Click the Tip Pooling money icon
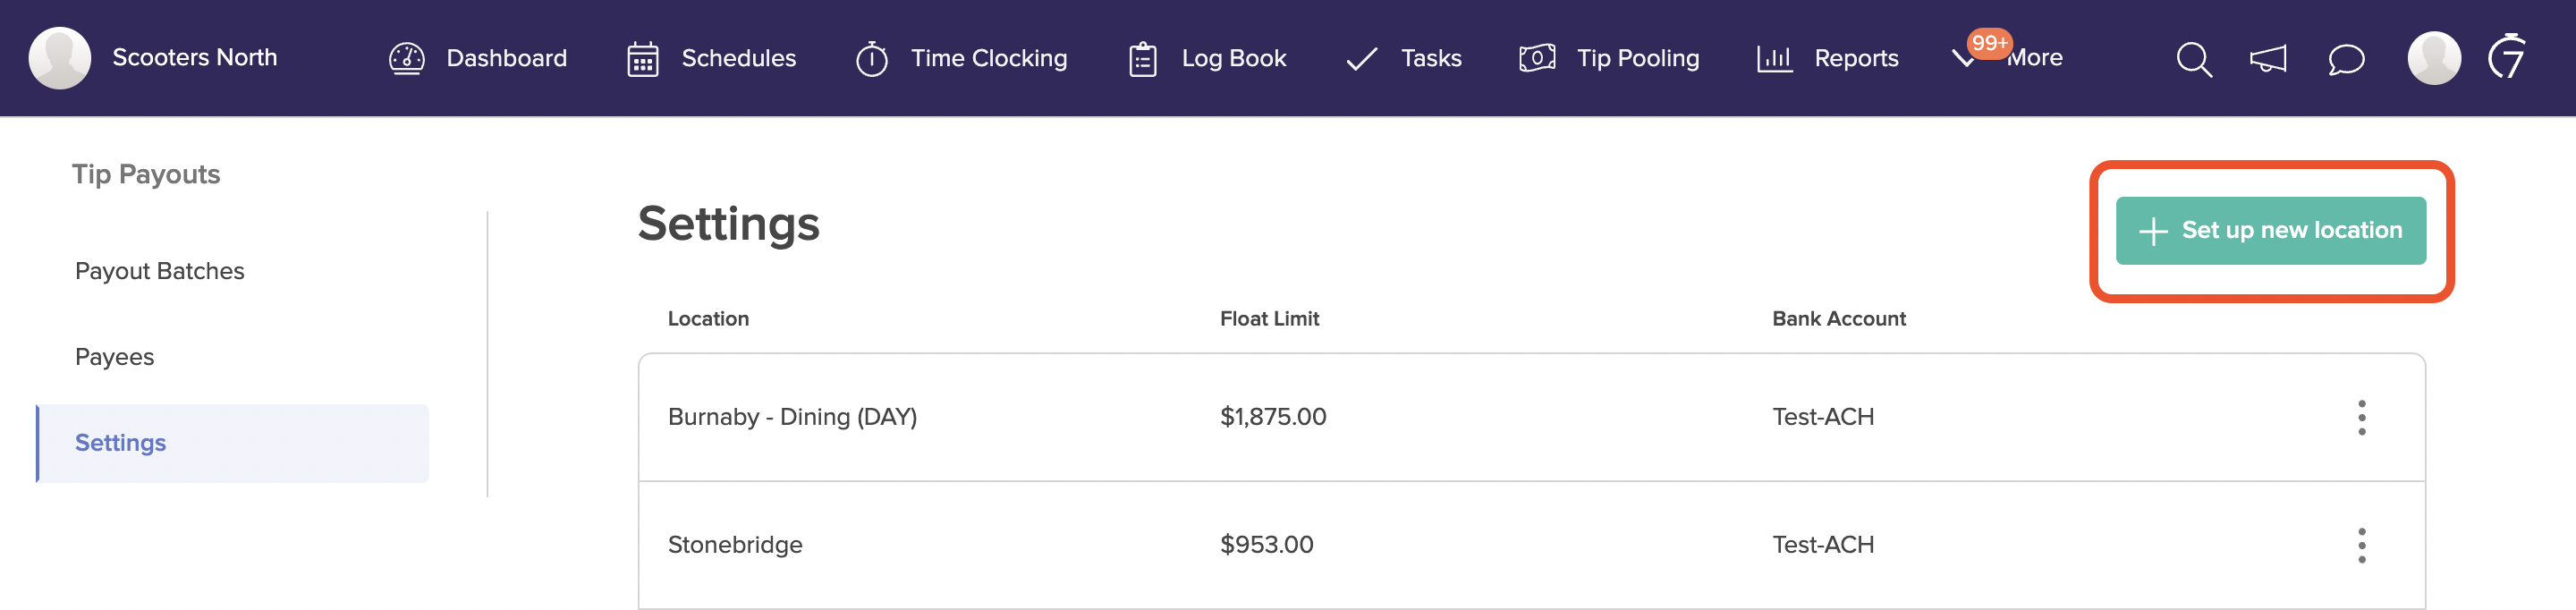 click(x=1537, y=58)
